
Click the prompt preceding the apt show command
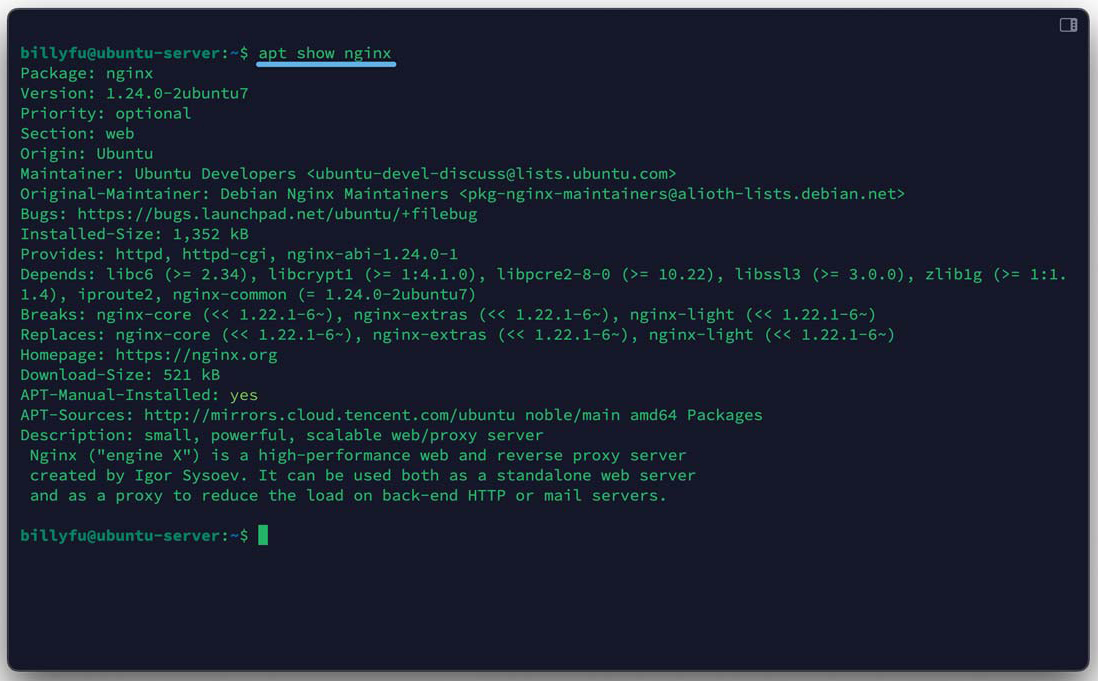click(134, 53)
